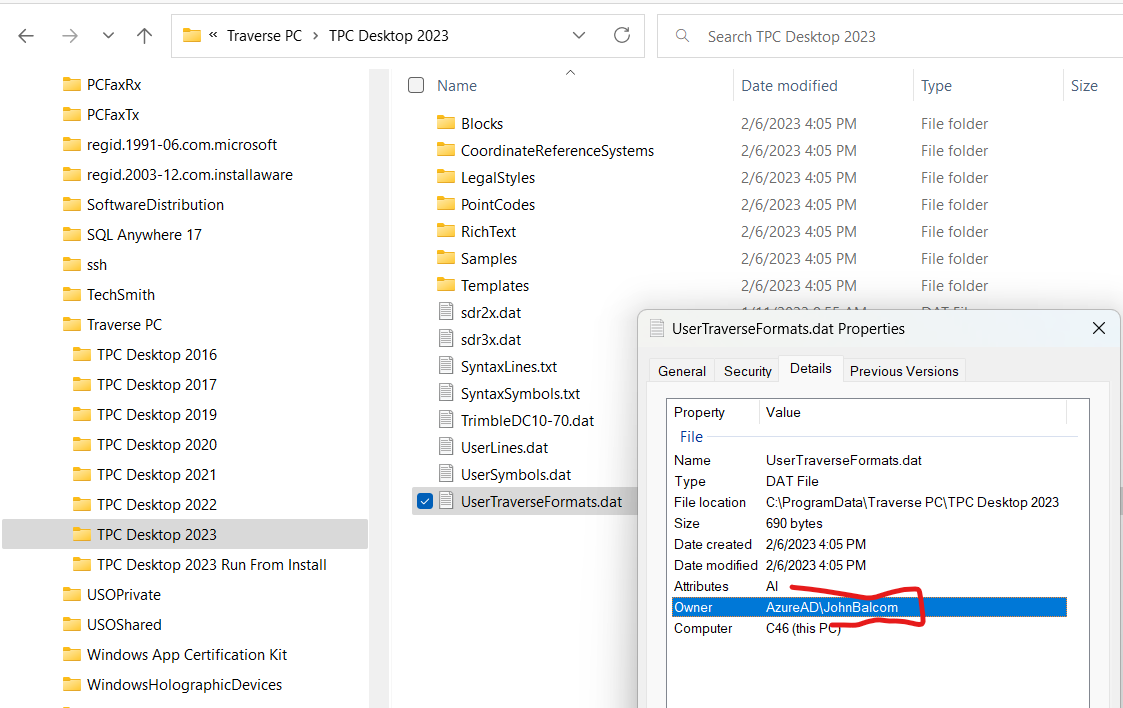Click the TrimbleDC10-70.dat file icon
Image resolution: width=1123 pixels, height=708 pixels.
(x=446, y=420)
